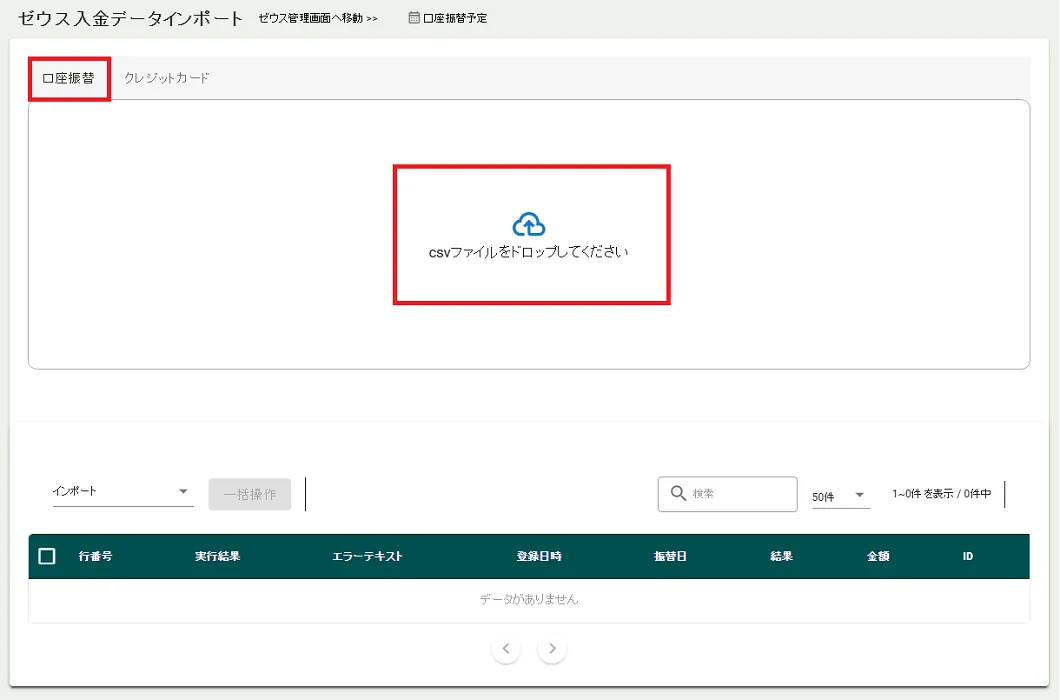Sort by 結果 column header
The image size is (1060, 700).
click(781, 556)
